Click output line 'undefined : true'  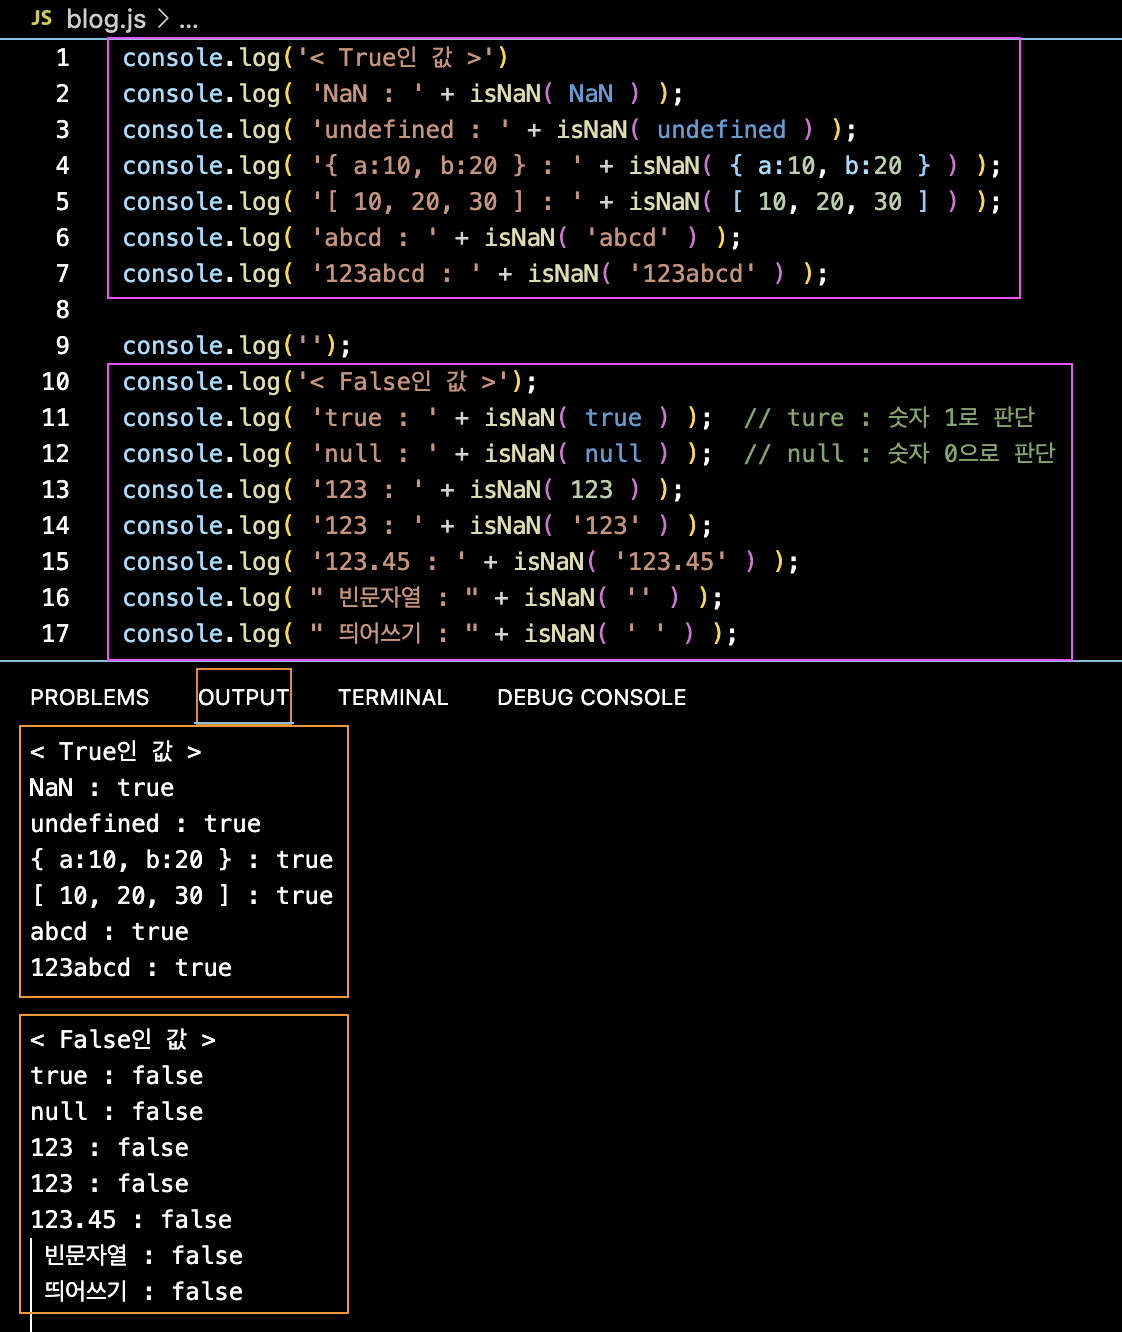click(x=145, y=824)
